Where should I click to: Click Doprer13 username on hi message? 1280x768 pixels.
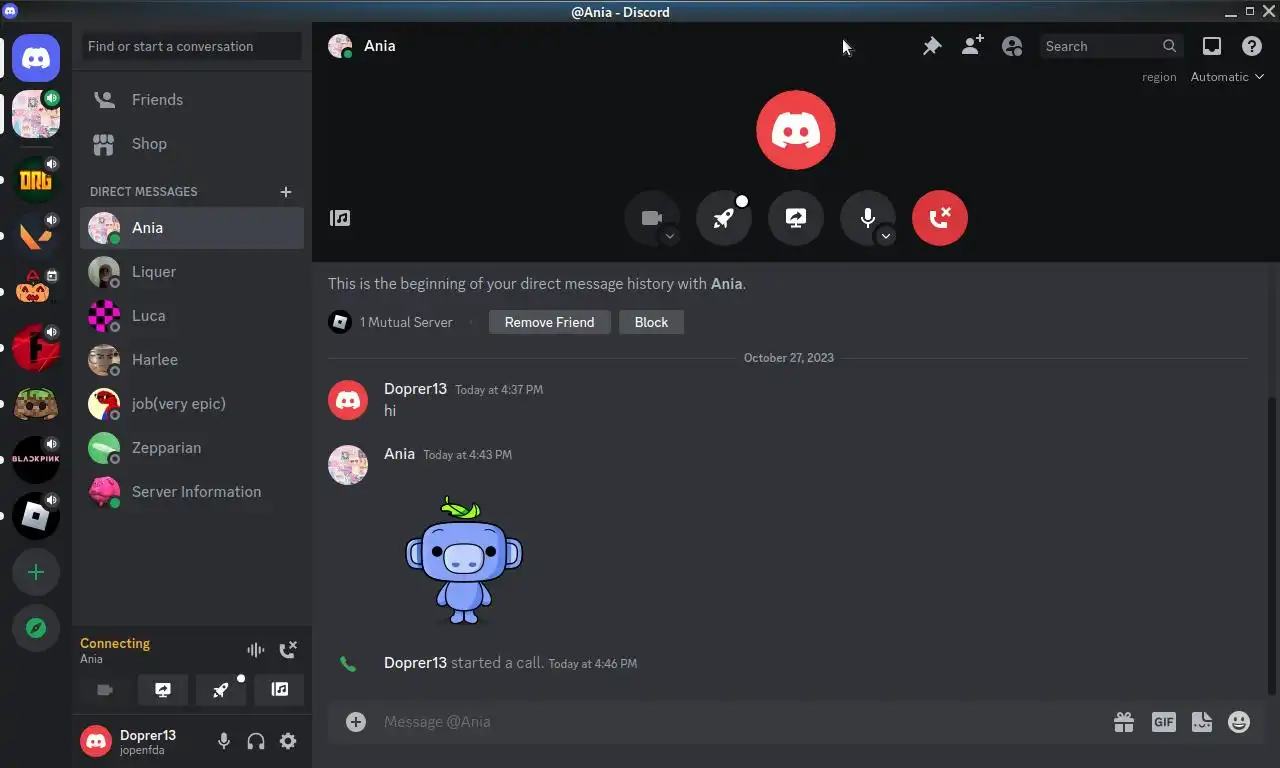pos(415,388)
